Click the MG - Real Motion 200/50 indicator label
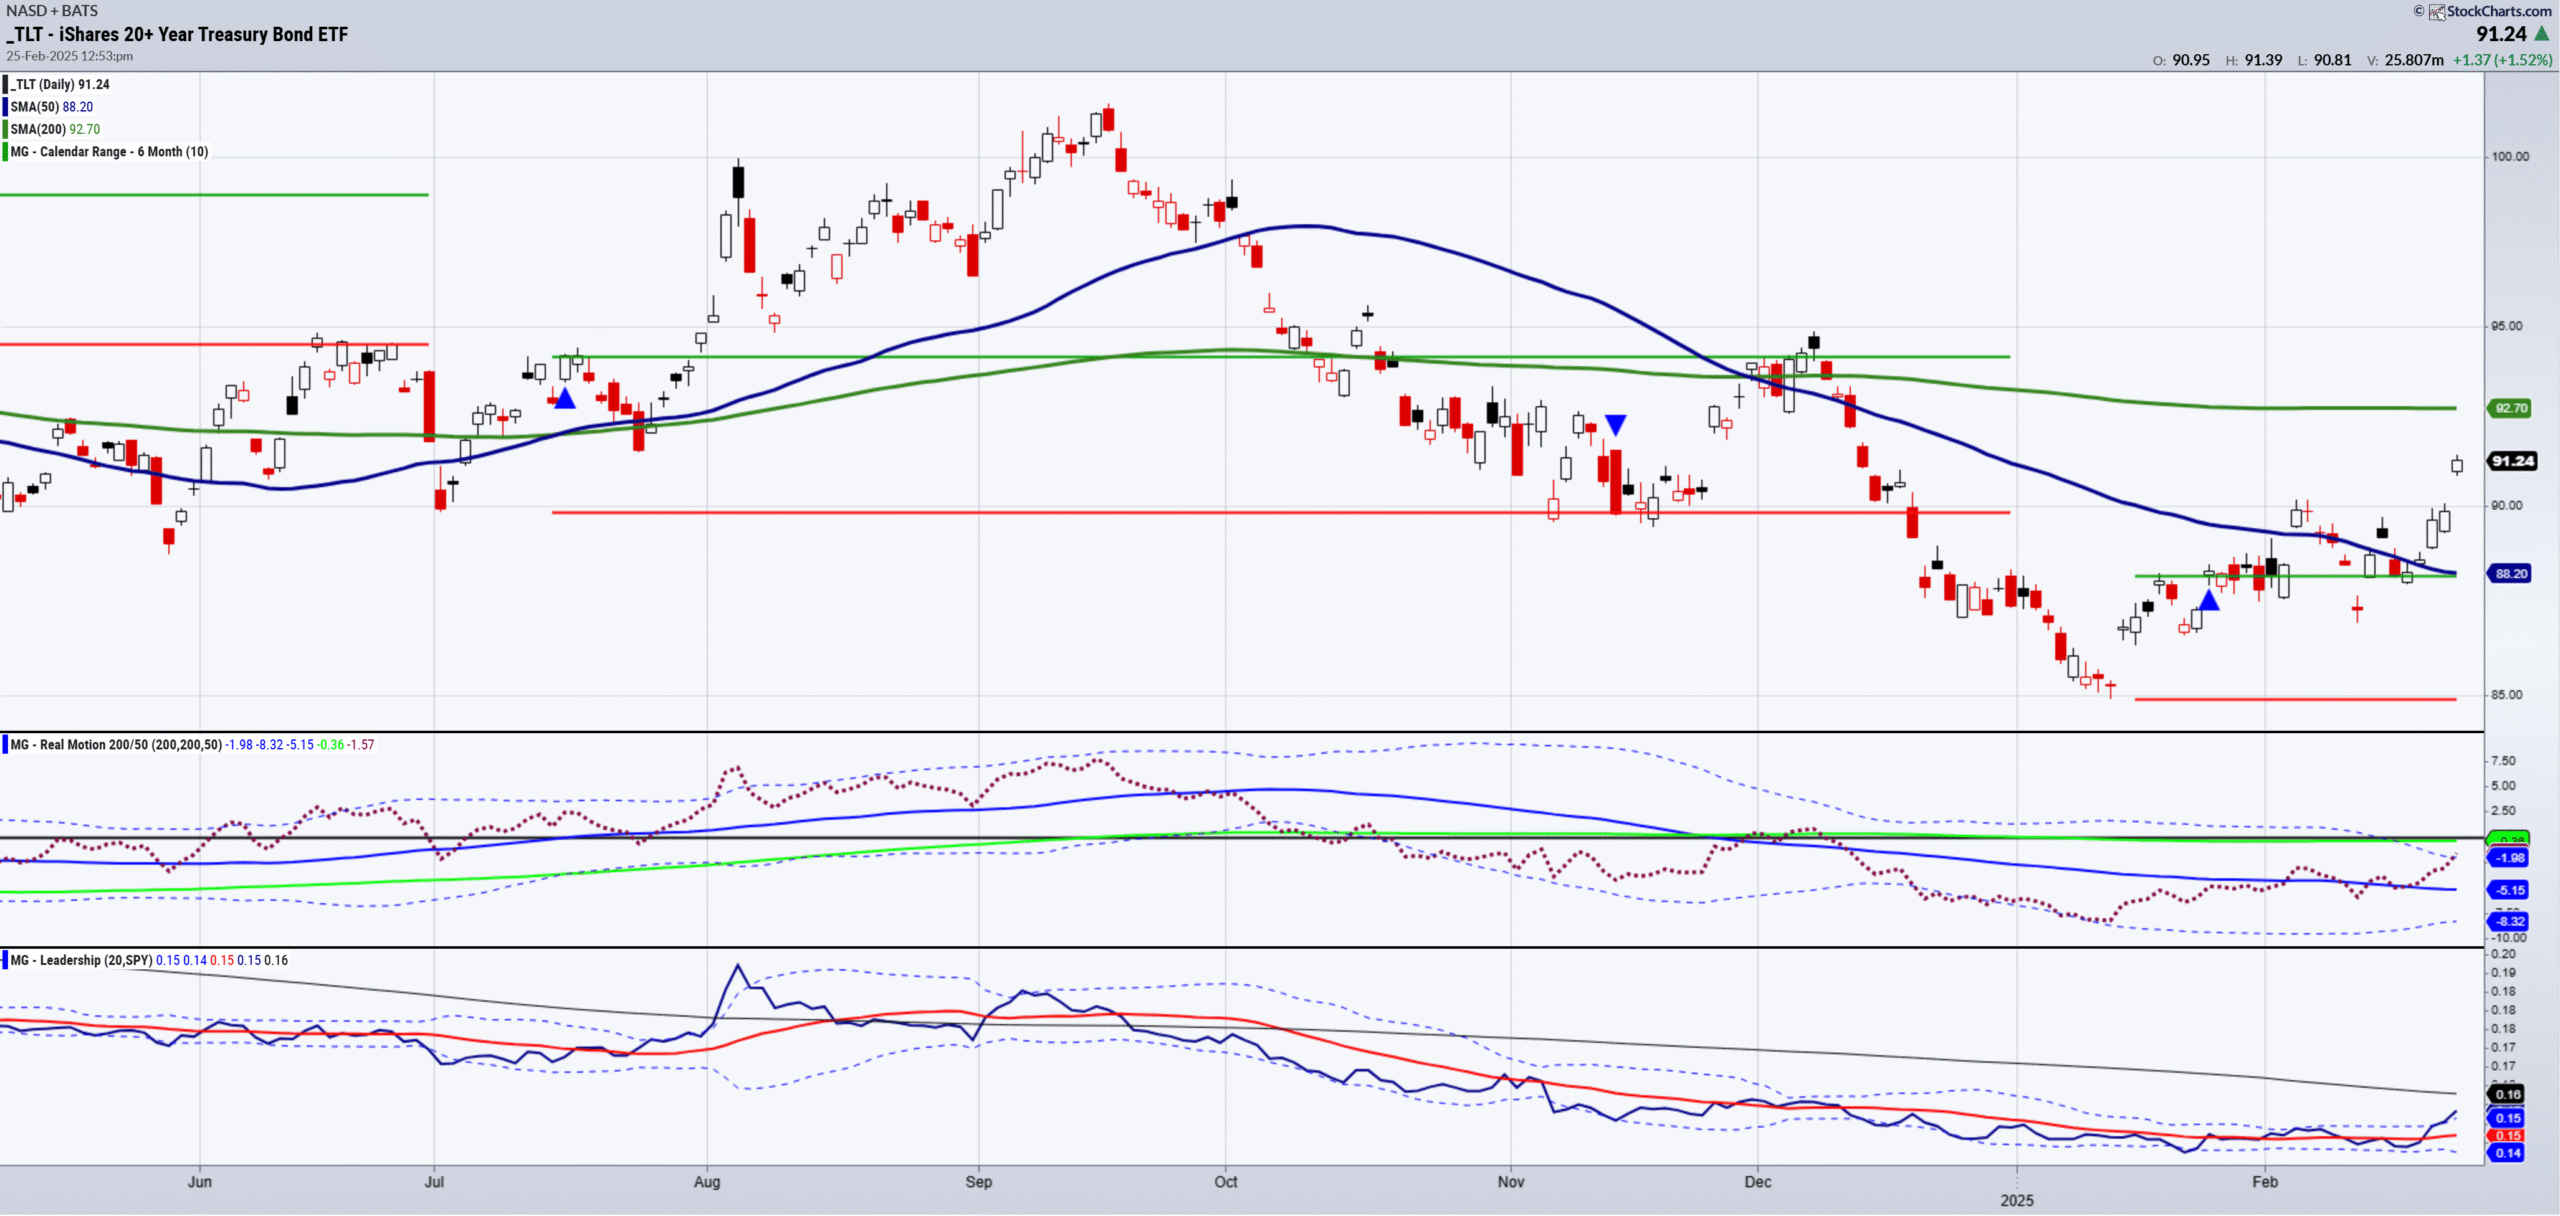Screen dimensions: 2560x1216 [x=116, y=745]
